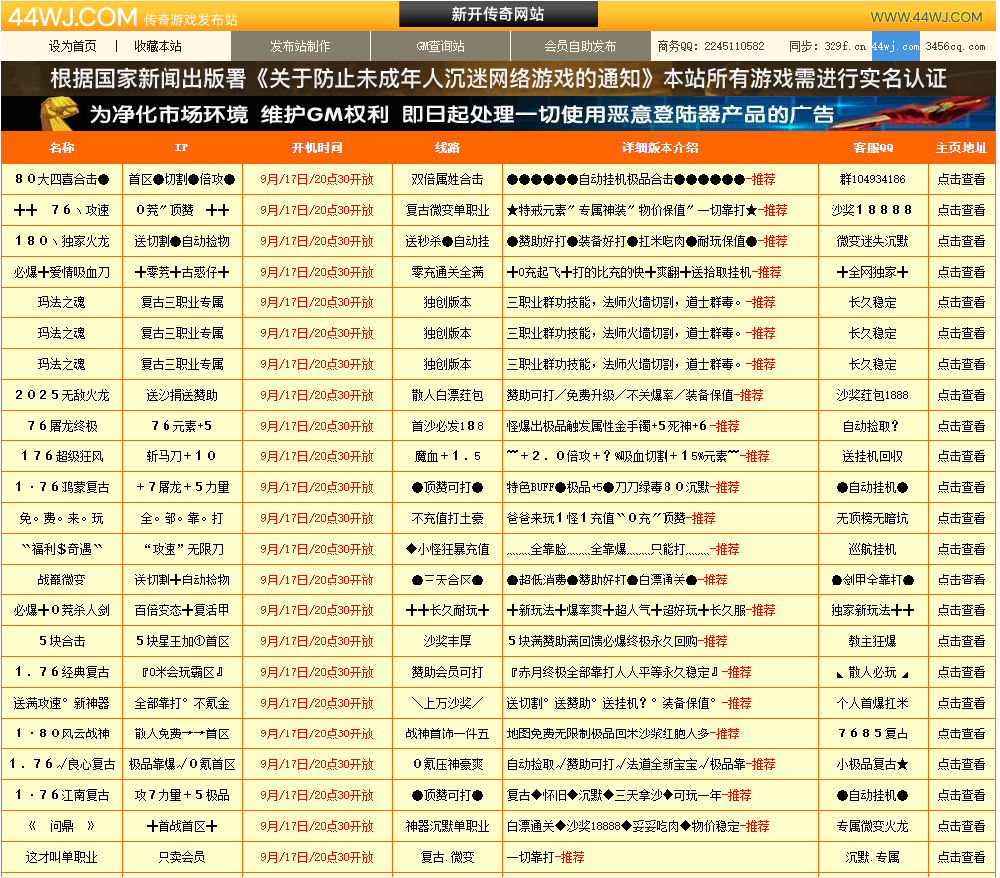
Task: Click 设为首页 link
Action: 73,46
